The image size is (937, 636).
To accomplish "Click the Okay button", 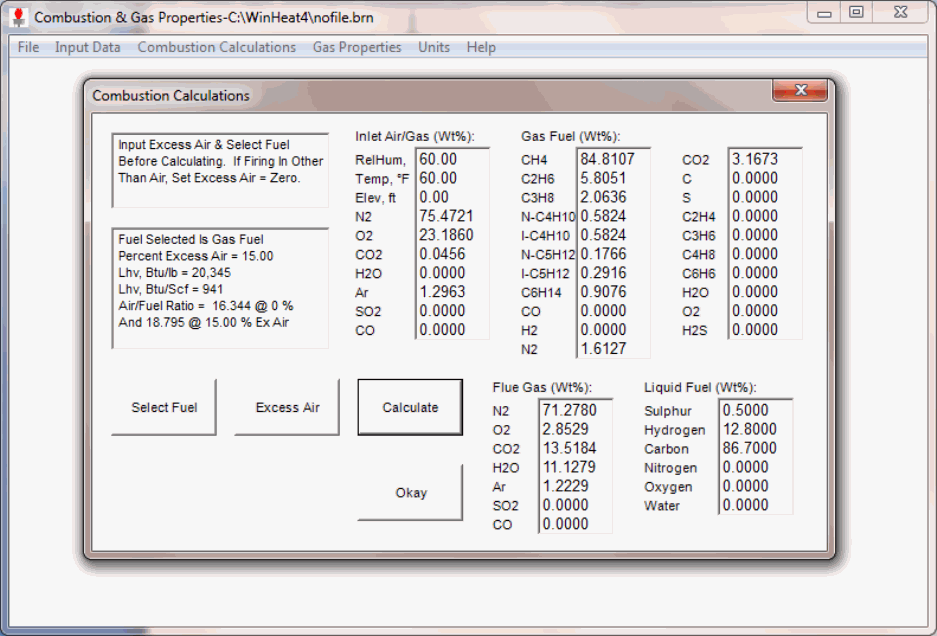I will coord(411,493).
